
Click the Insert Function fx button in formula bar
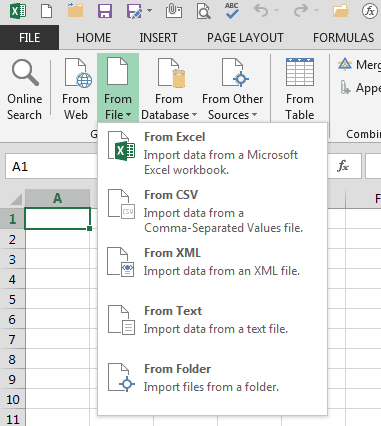tap(344, 166)
